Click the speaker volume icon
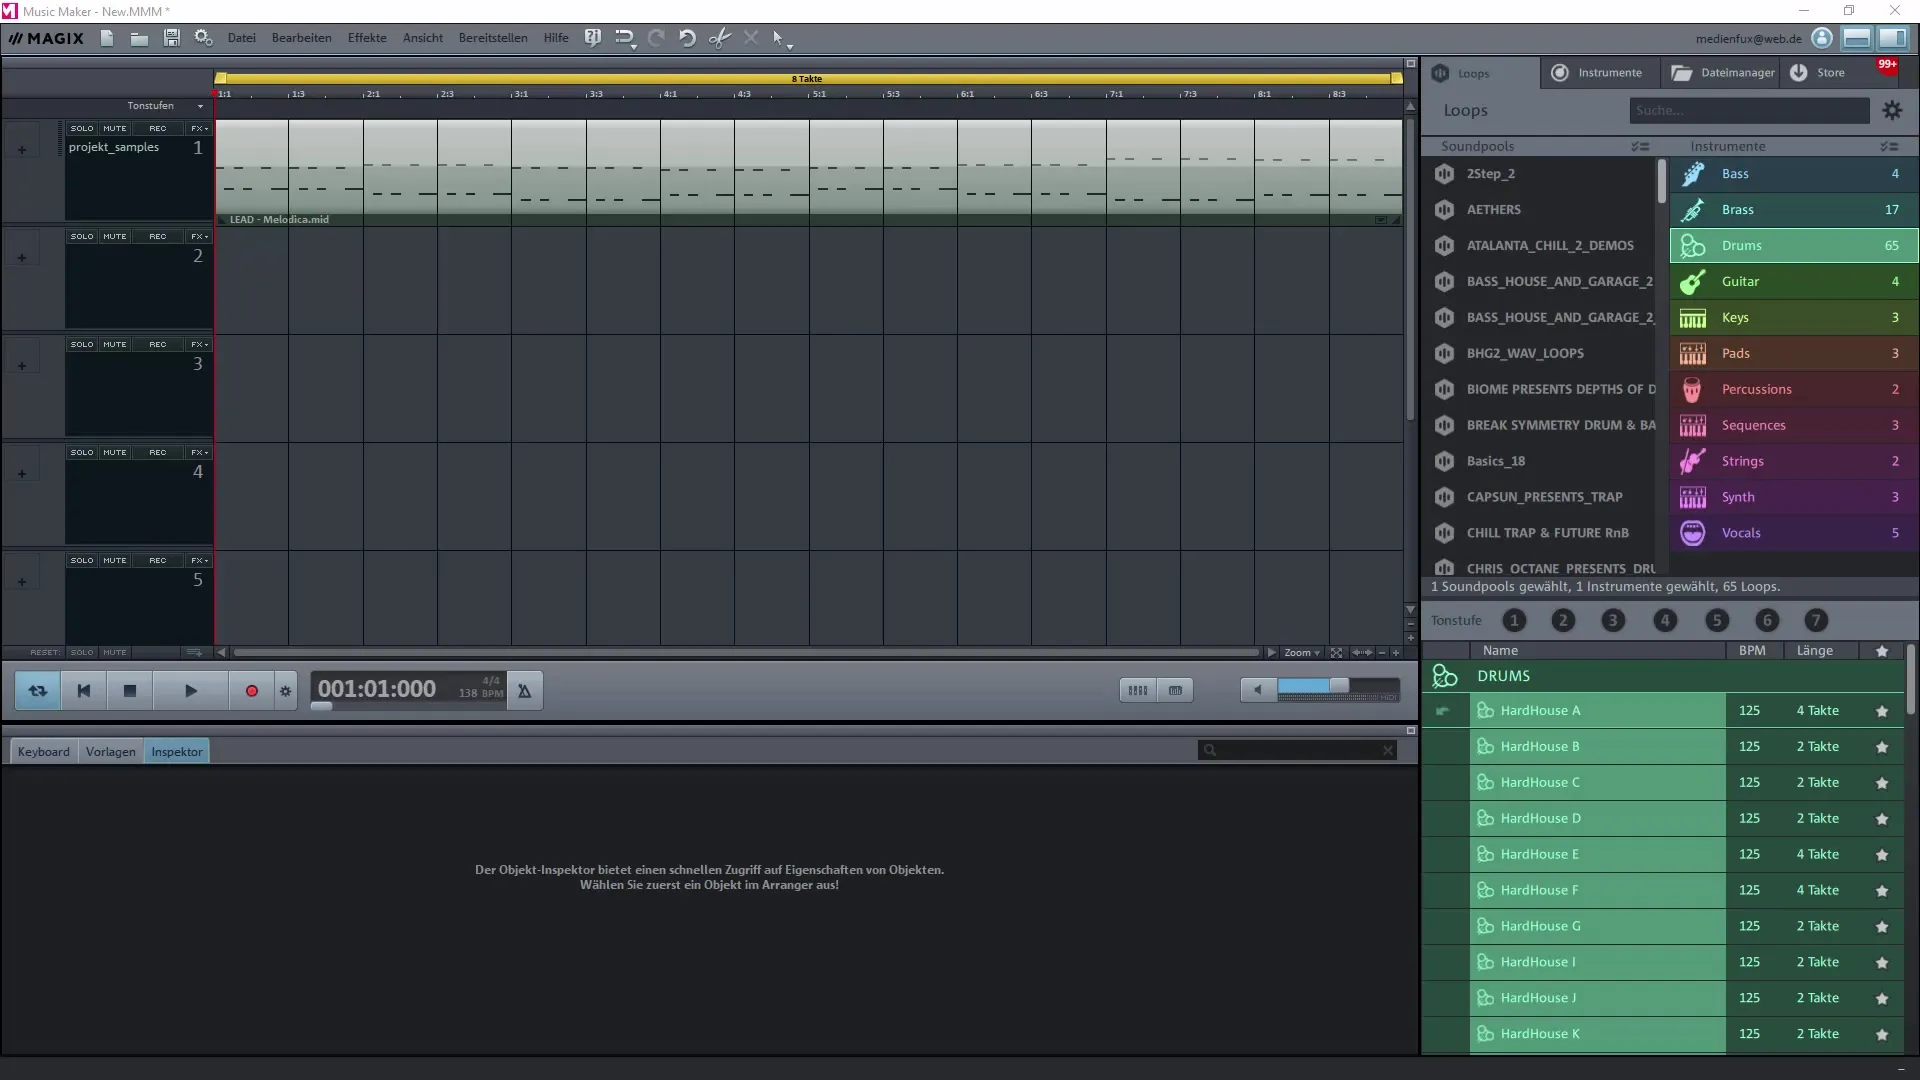Viewport: 1920px width, 1080px height. (x=1258, y=690)
